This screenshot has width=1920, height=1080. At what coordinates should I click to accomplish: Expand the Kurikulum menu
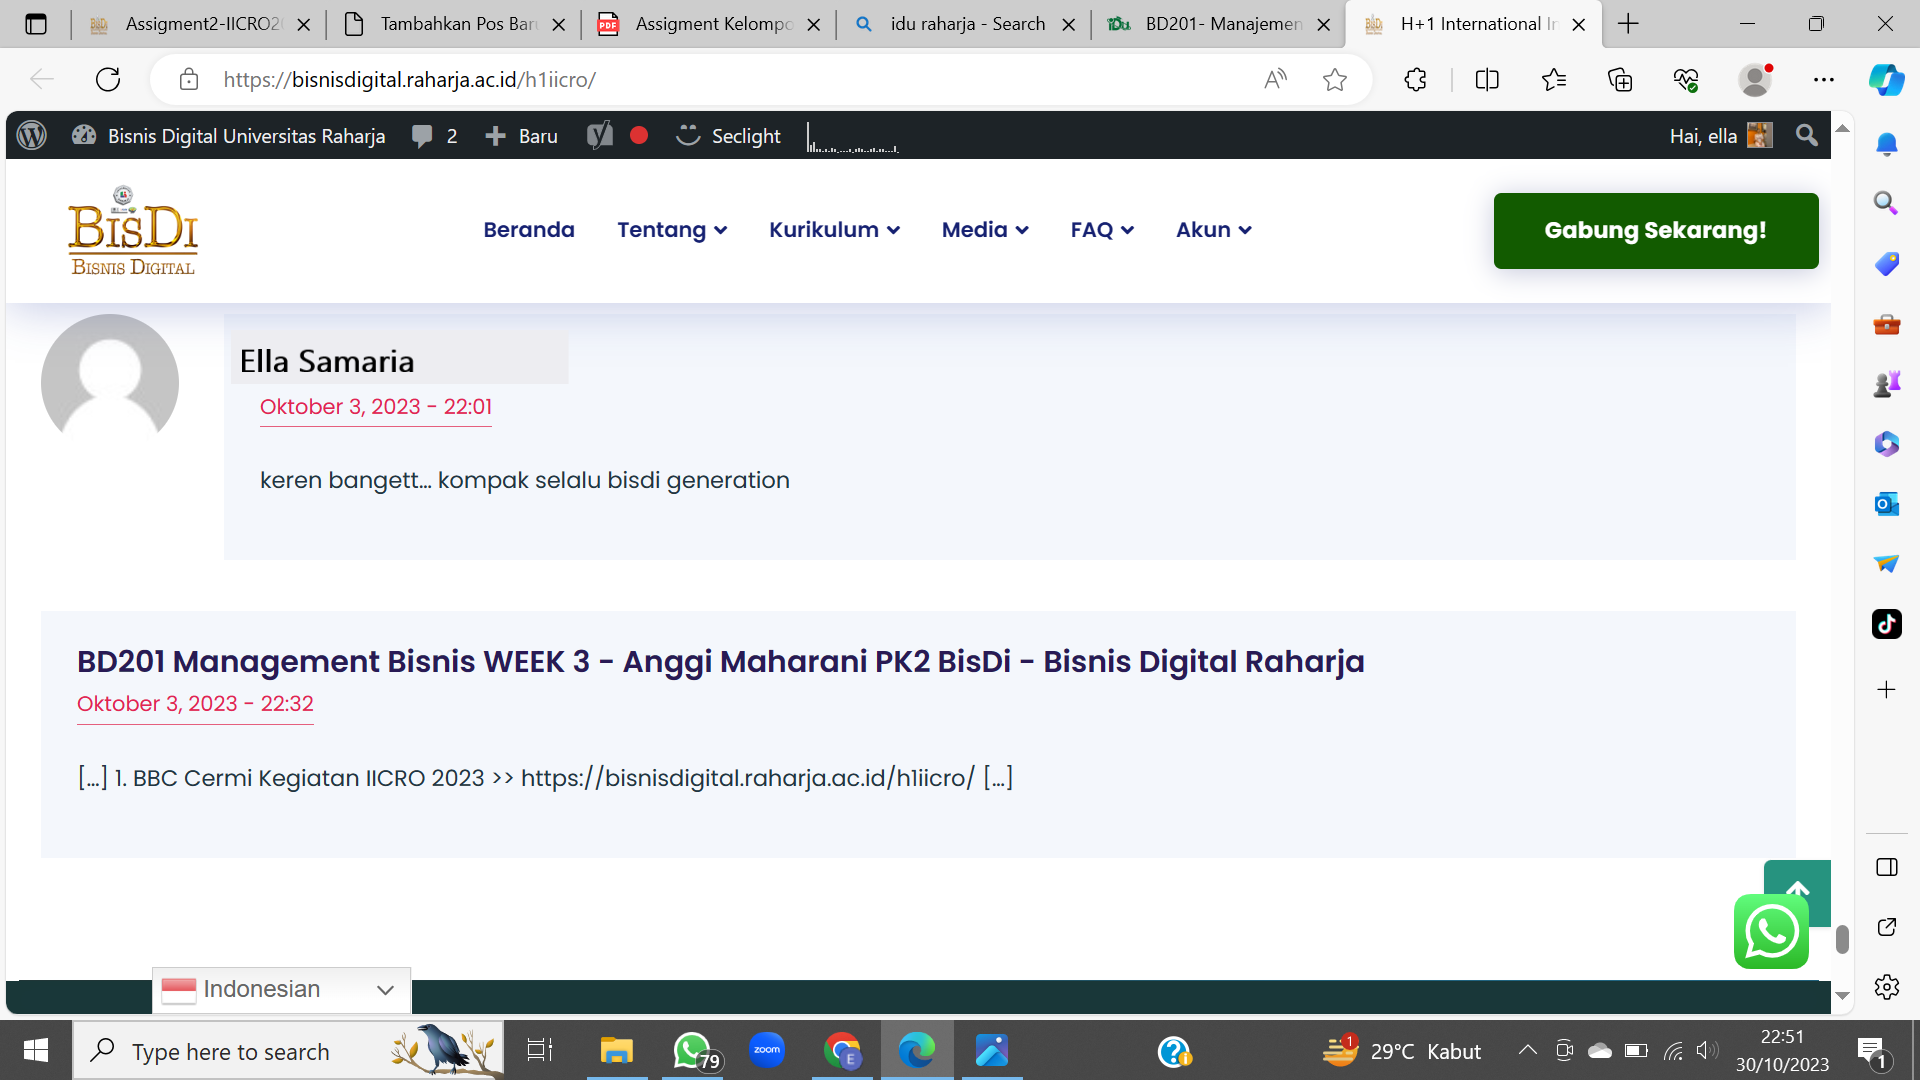(x=835, y=230)
